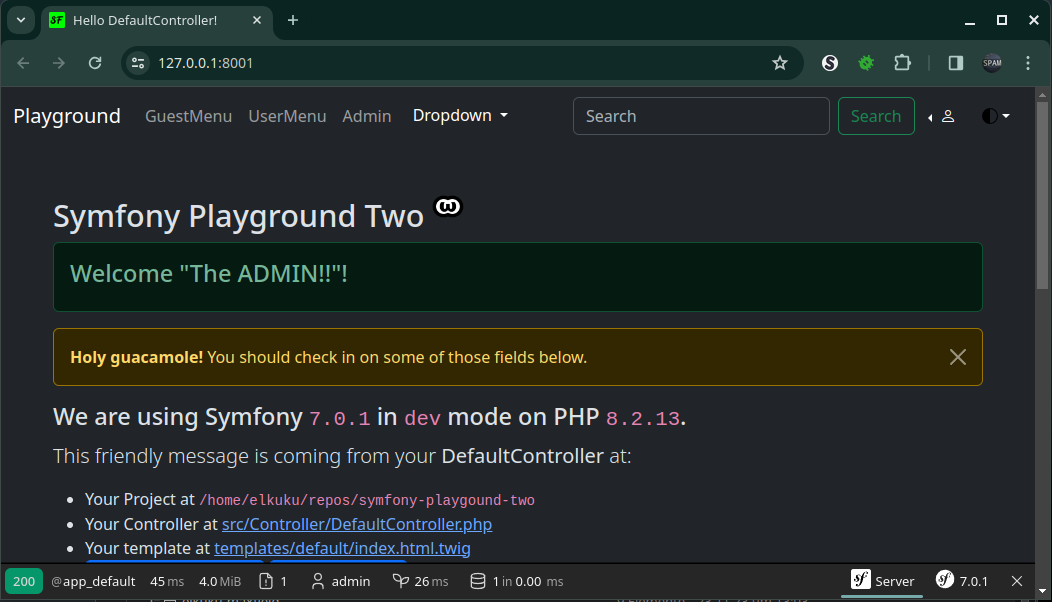Click the 200 status code in debug toolbar
Image resolution: width=1052 pixels, height=602 pixels.
(24, 581)
